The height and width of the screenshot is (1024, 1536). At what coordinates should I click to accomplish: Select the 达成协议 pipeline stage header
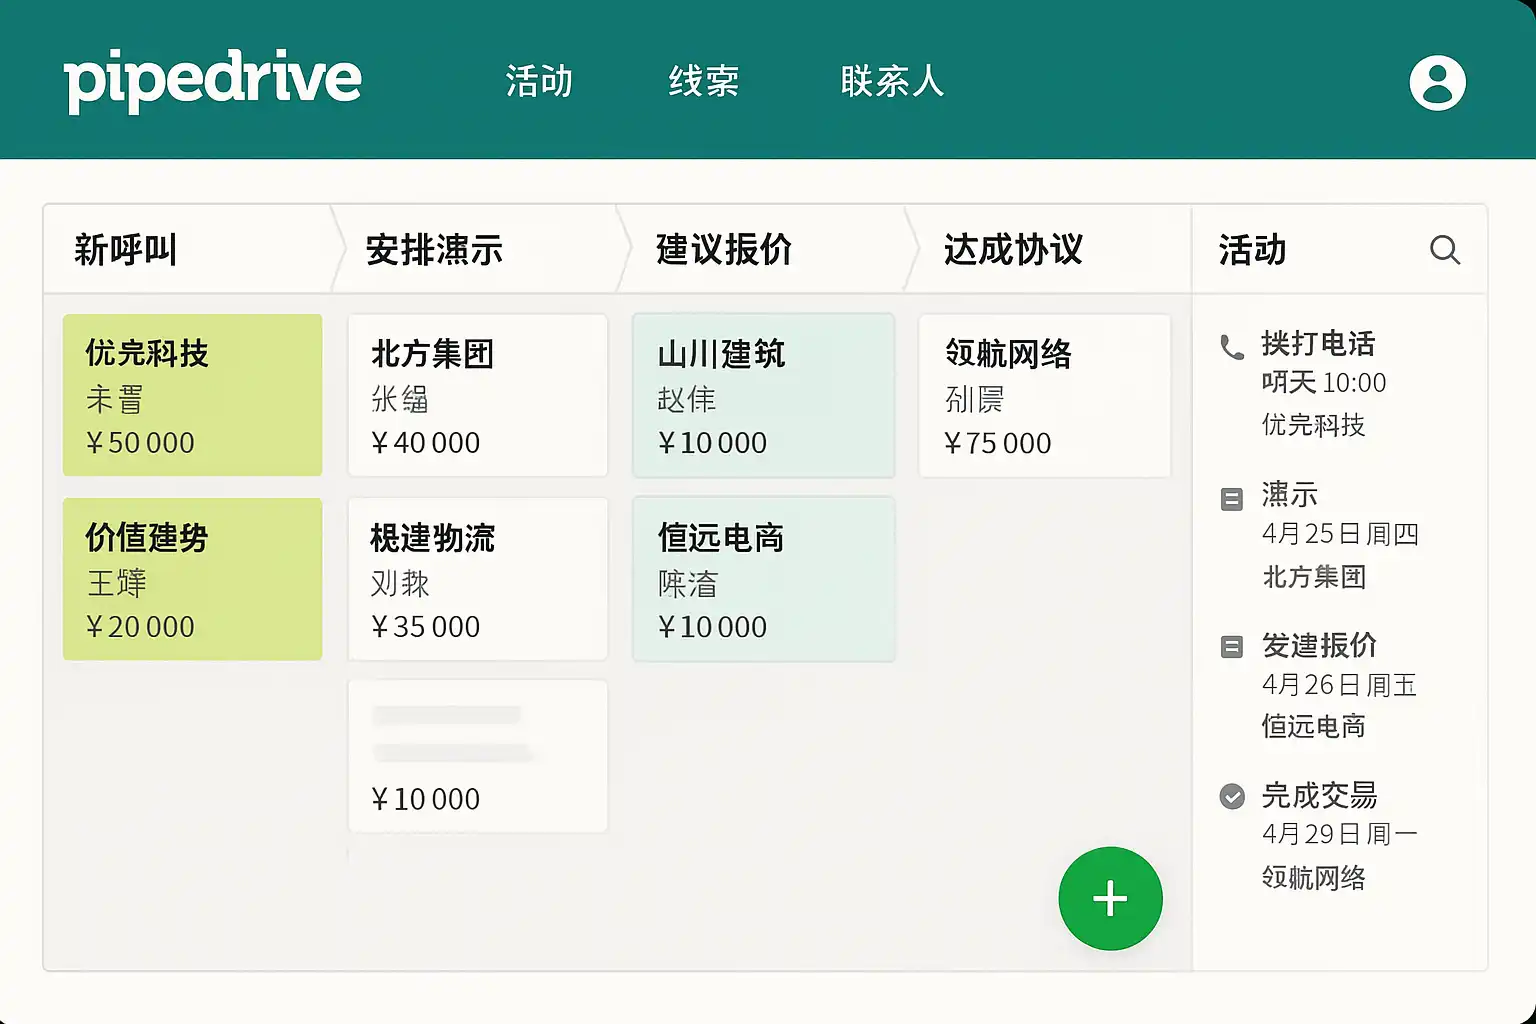tap(1013, 249)
